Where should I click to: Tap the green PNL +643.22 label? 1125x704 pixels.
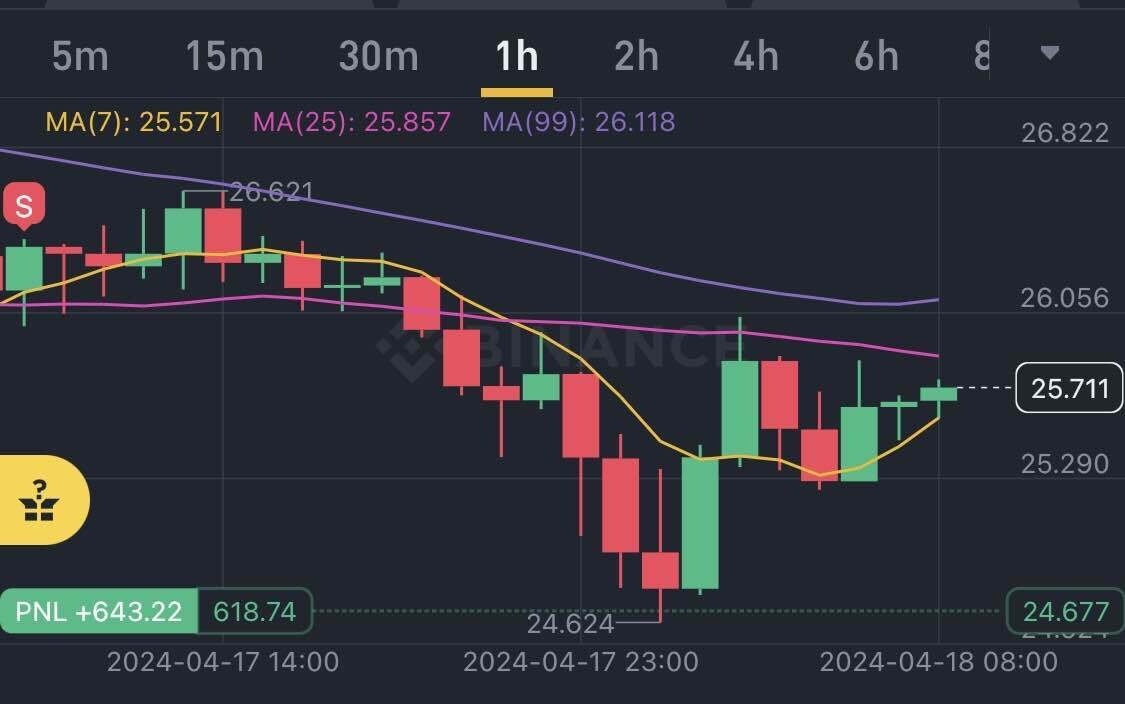pos(99,611)
